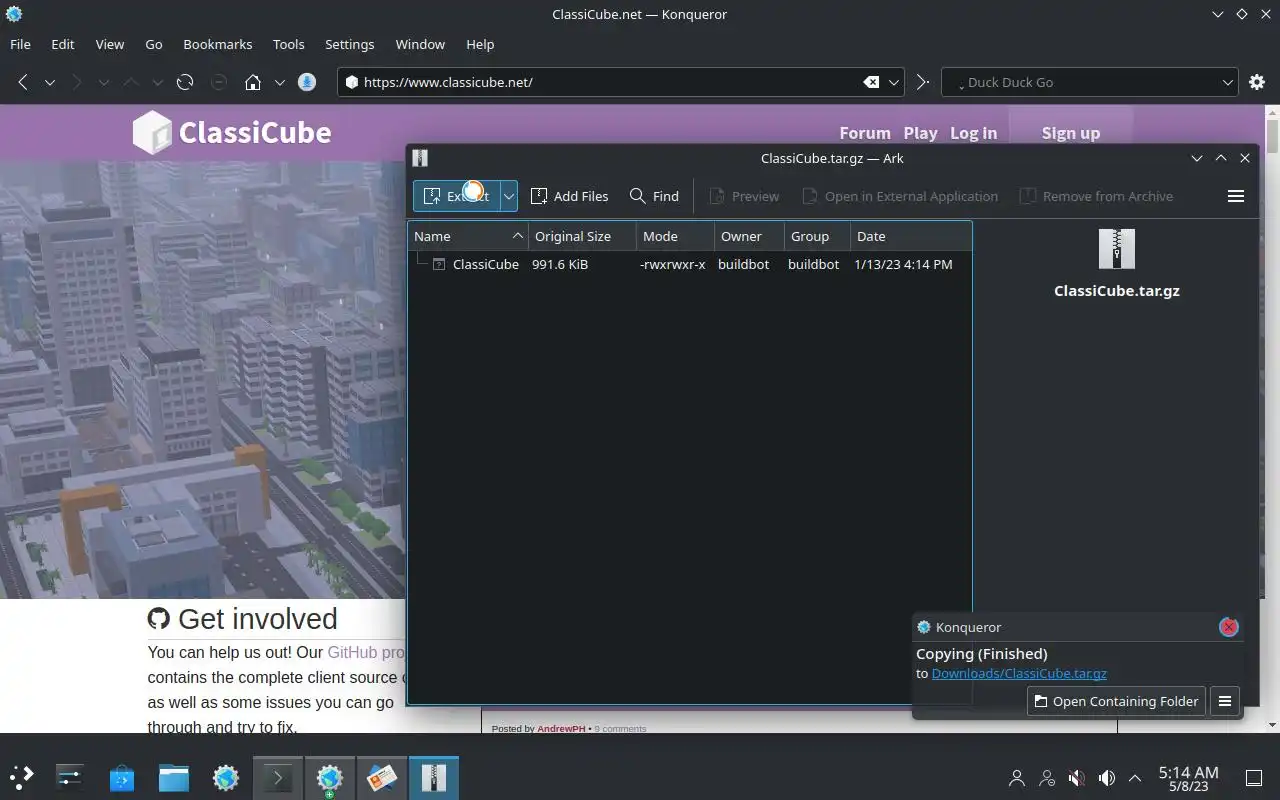This screenshot has height=800, width=1280.
Task: Click pinned Konqueror globe icon in taskbar
Action: 226,776
